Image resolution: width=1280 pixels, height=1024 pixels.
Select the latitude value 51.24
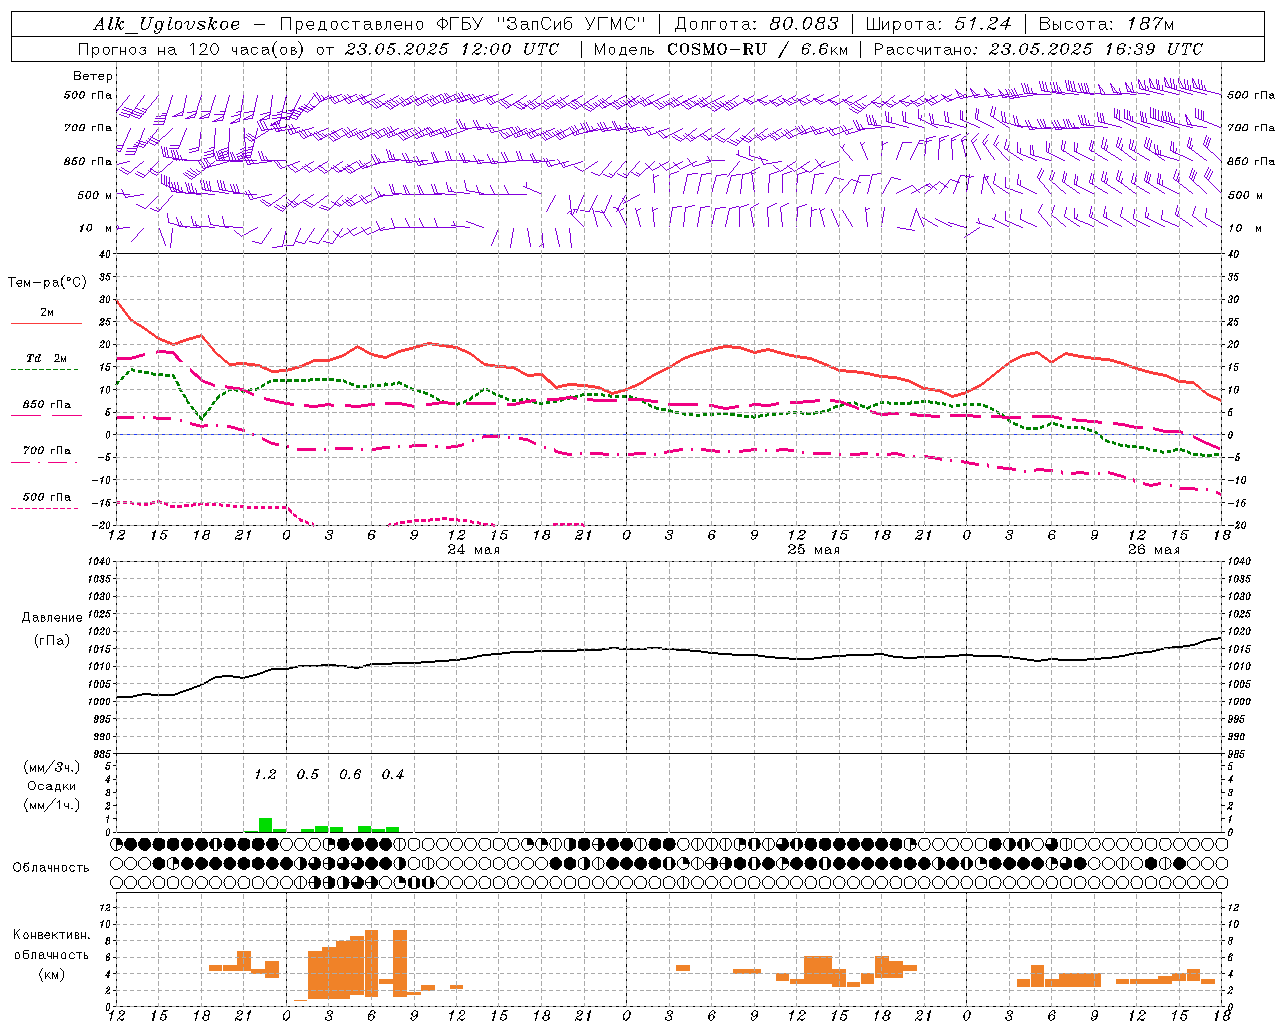pyautogui.click(x=981, y=24)
